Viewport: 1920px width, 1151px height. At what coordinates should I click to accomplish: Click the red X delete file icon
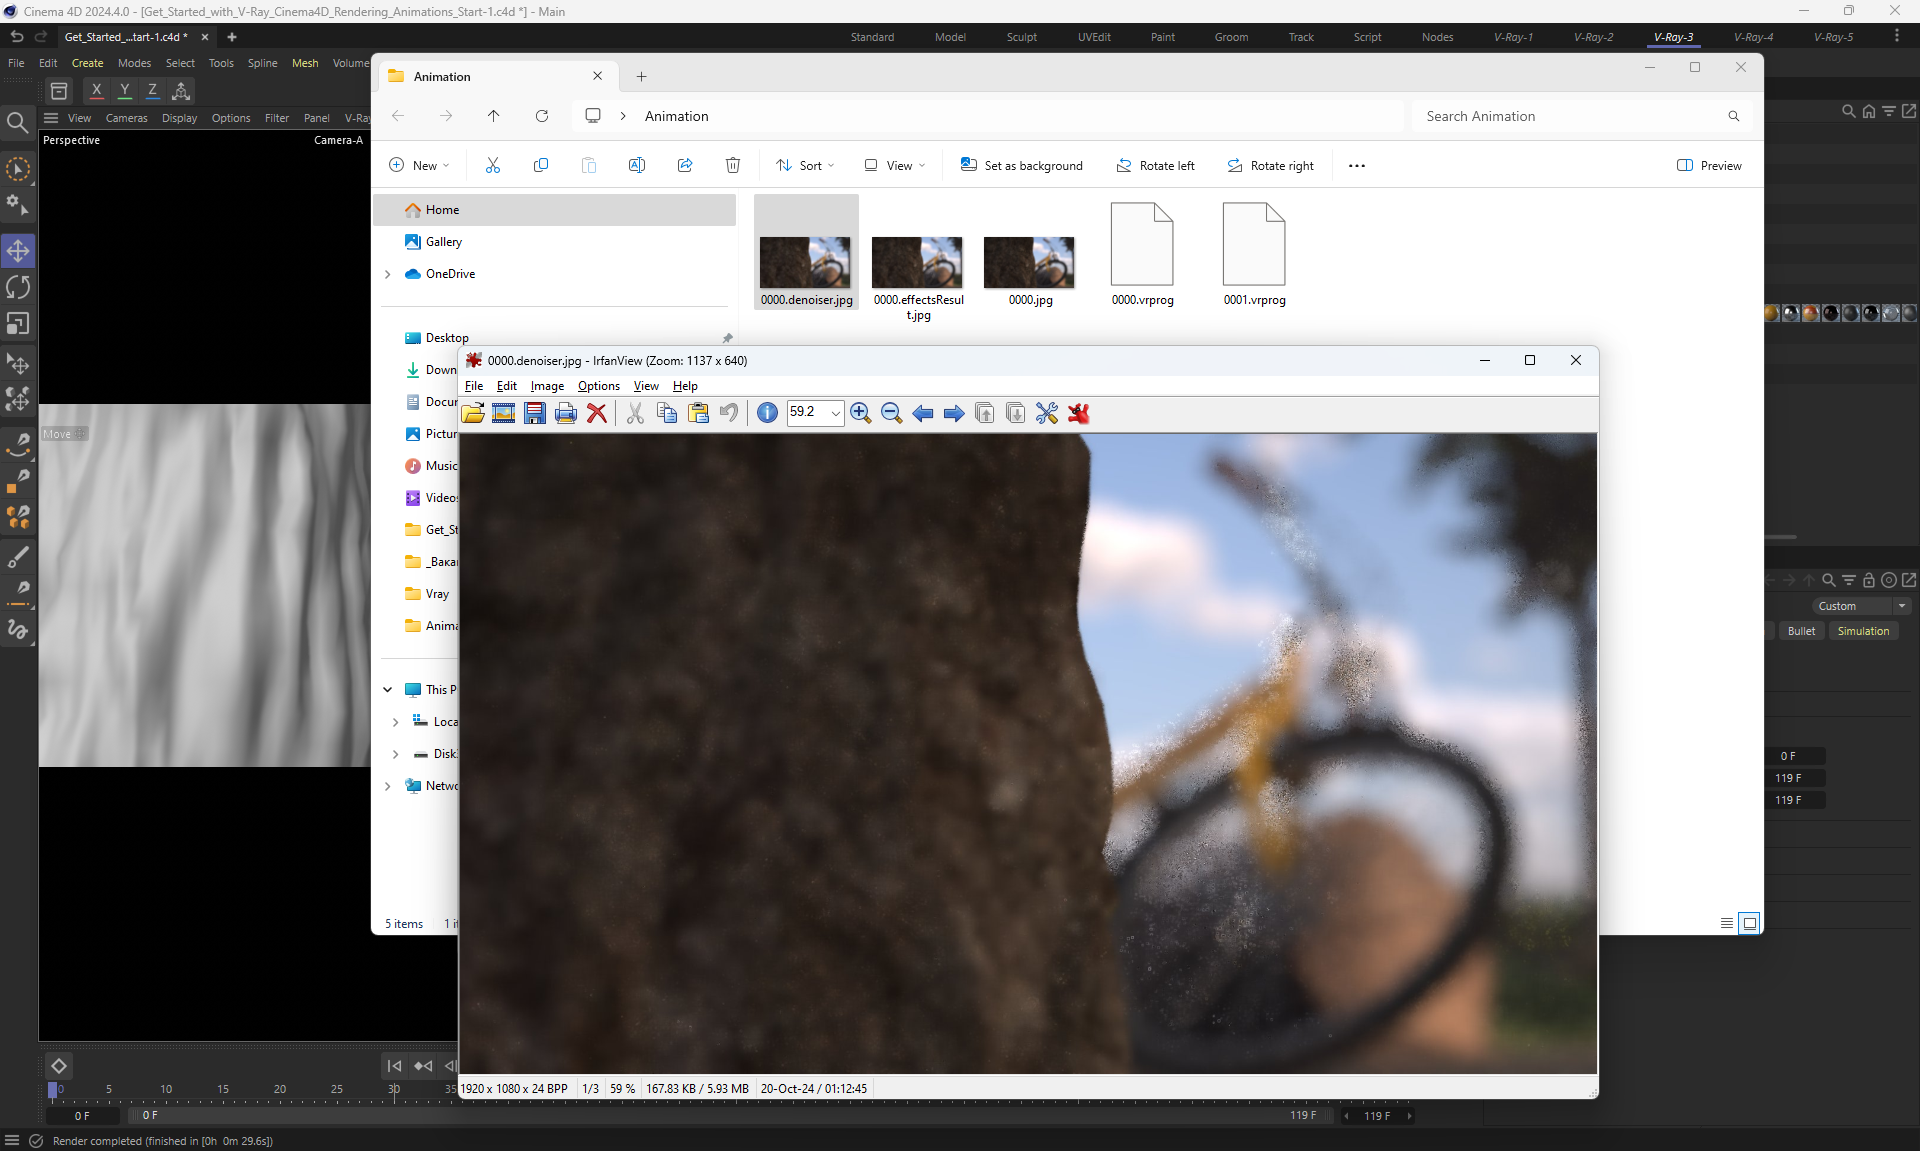click(x=597, y=413)
